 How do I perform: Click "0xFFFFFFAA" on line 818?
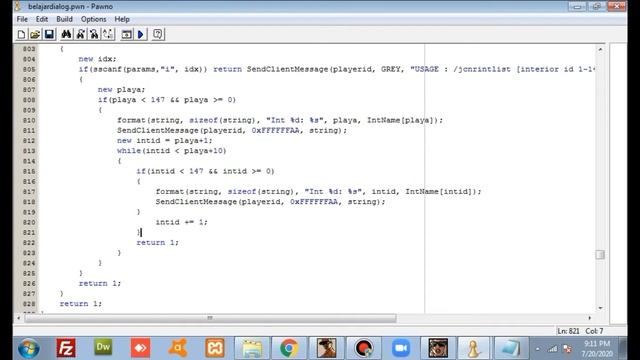(x=314, y=202)
